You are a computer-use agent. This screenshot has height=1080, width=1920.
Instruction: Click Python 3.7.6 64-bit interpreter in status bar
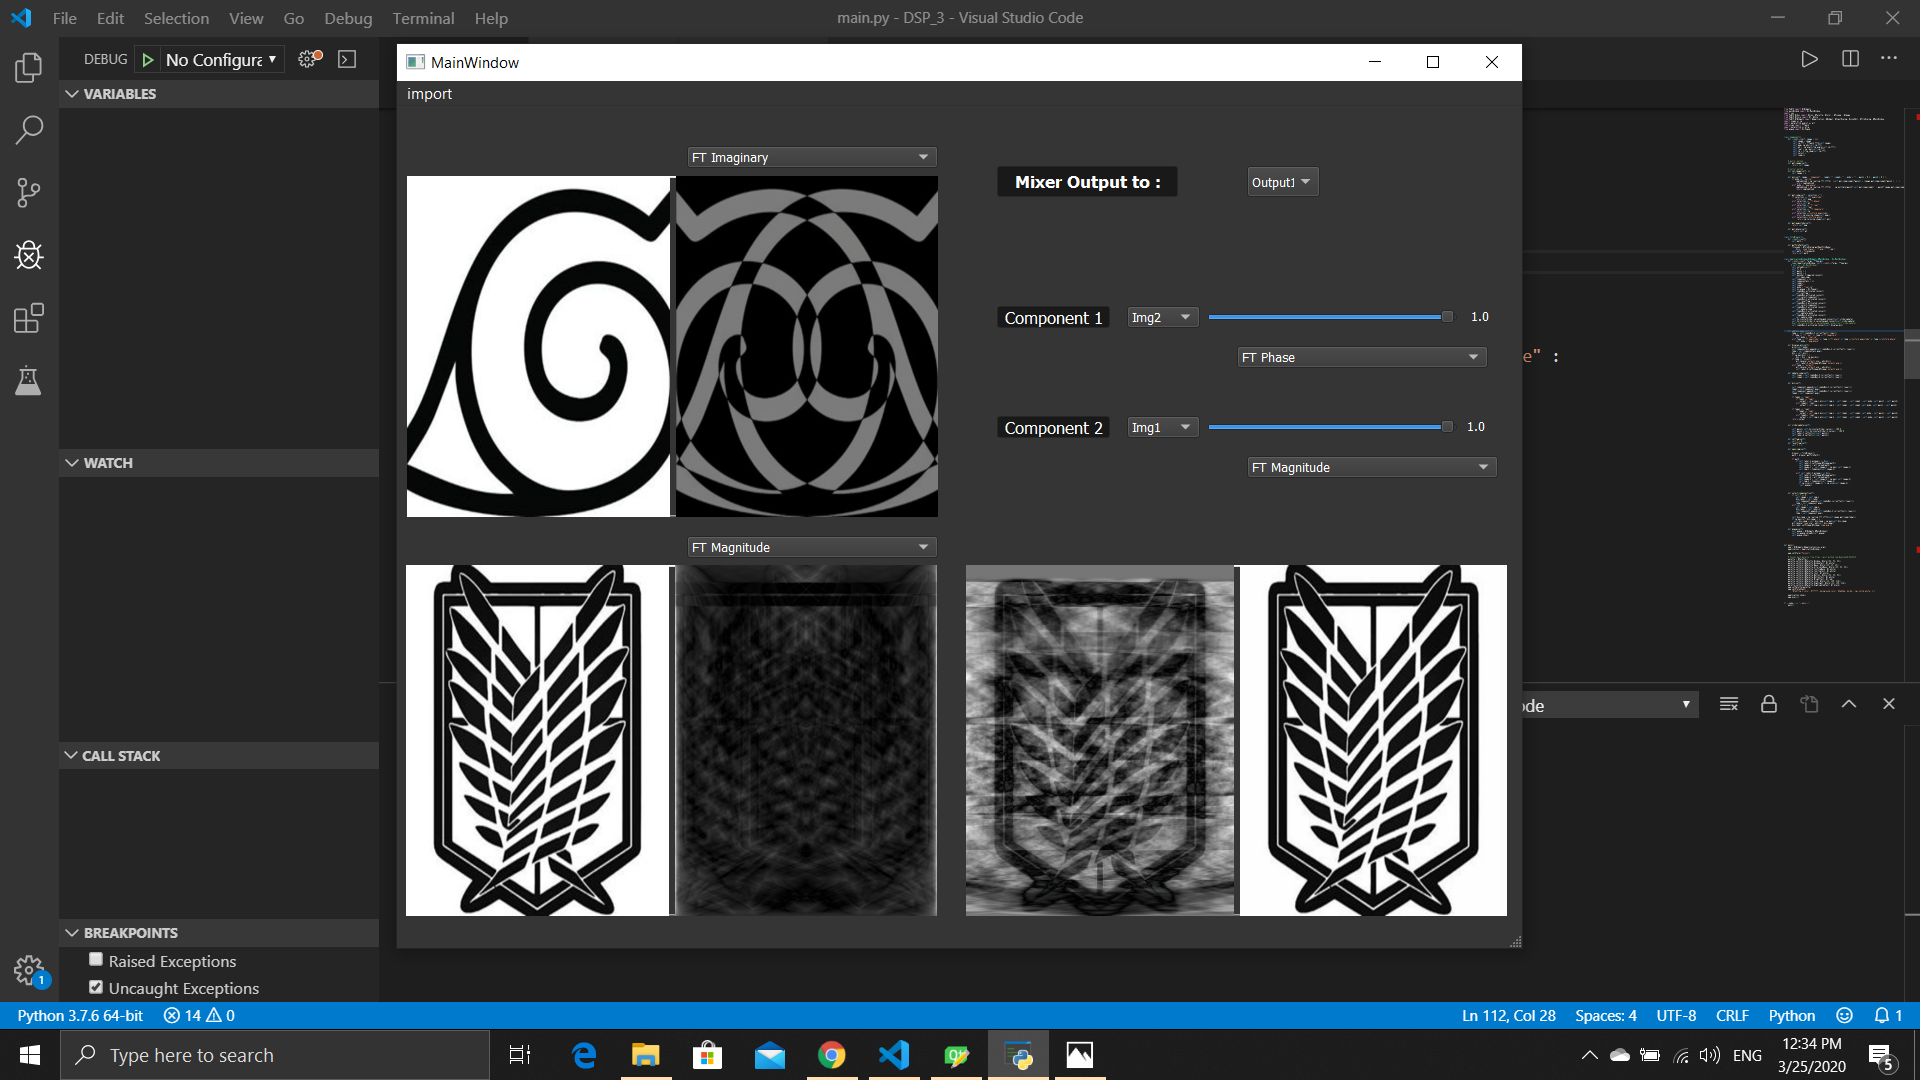(80, 1015)
